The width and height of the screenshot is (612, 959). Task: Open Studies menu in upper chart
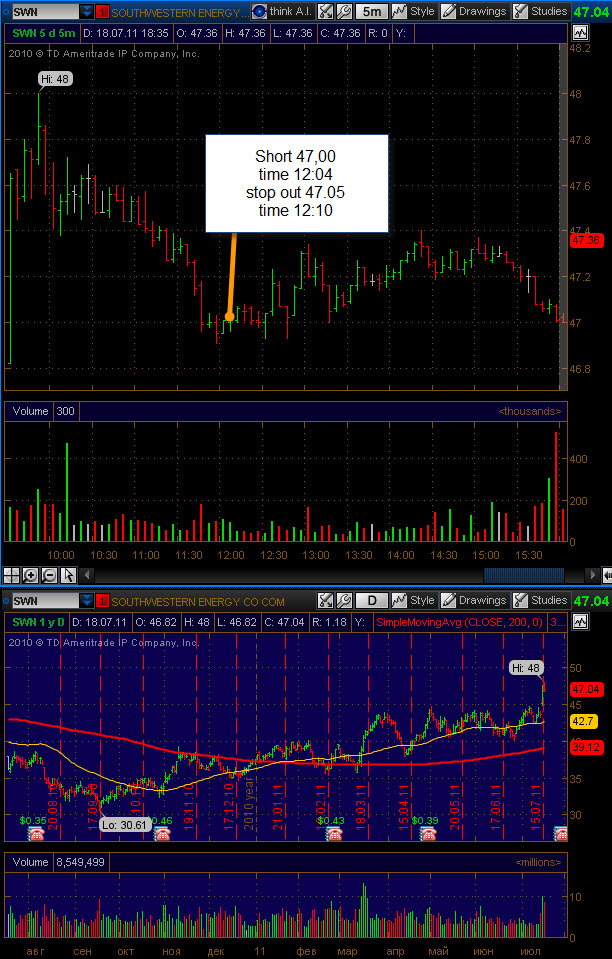[x=540, y=11]
